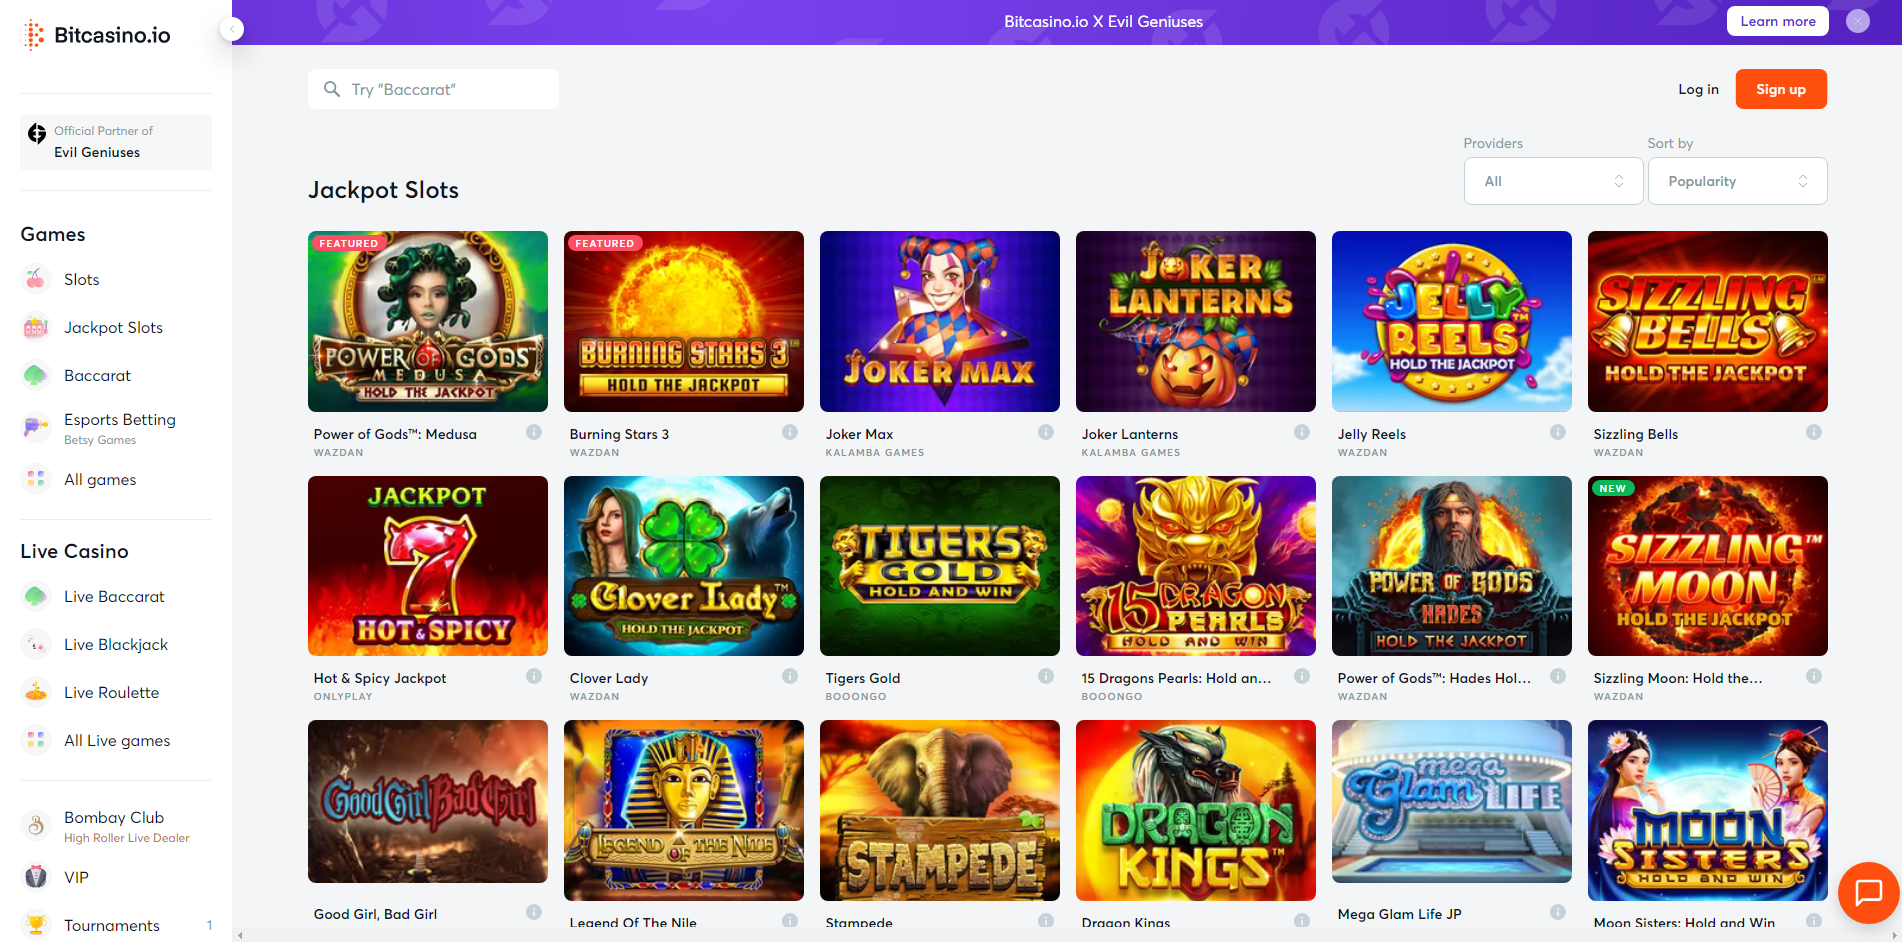The height and width of the screenshot is (942, 1902).
Task: Click the All games grid icon
Action: (x=35, y=479)
